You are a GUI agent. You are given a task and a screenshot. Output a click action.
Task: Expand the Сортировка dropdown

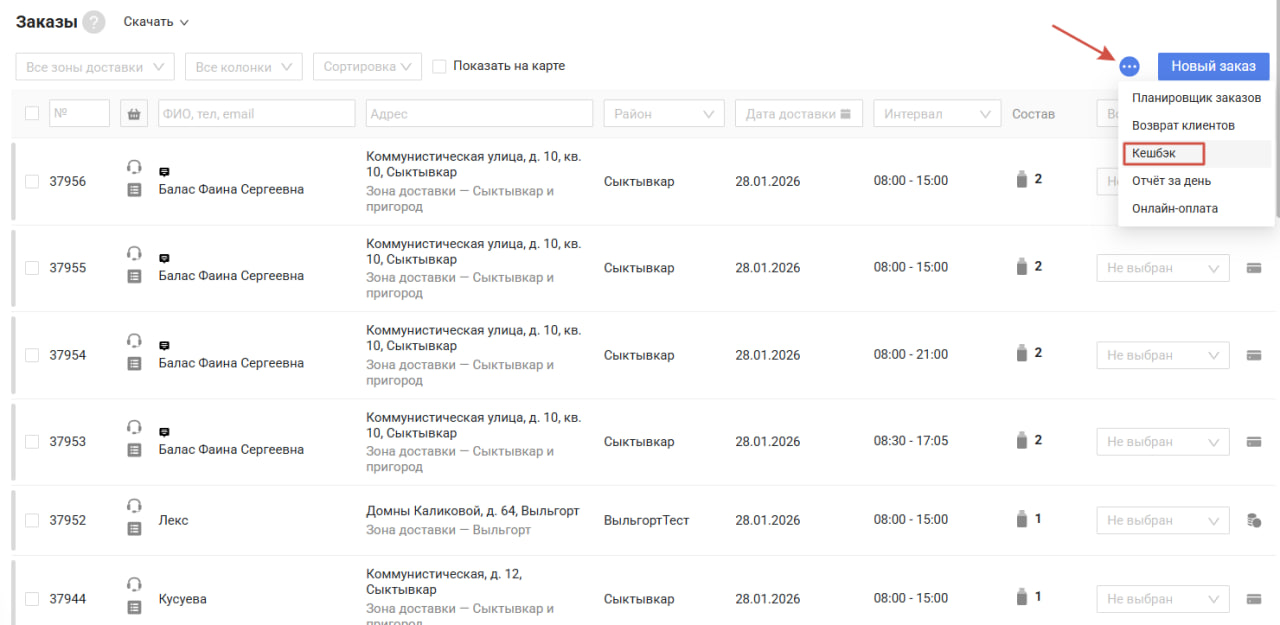(x=367, y=67)
